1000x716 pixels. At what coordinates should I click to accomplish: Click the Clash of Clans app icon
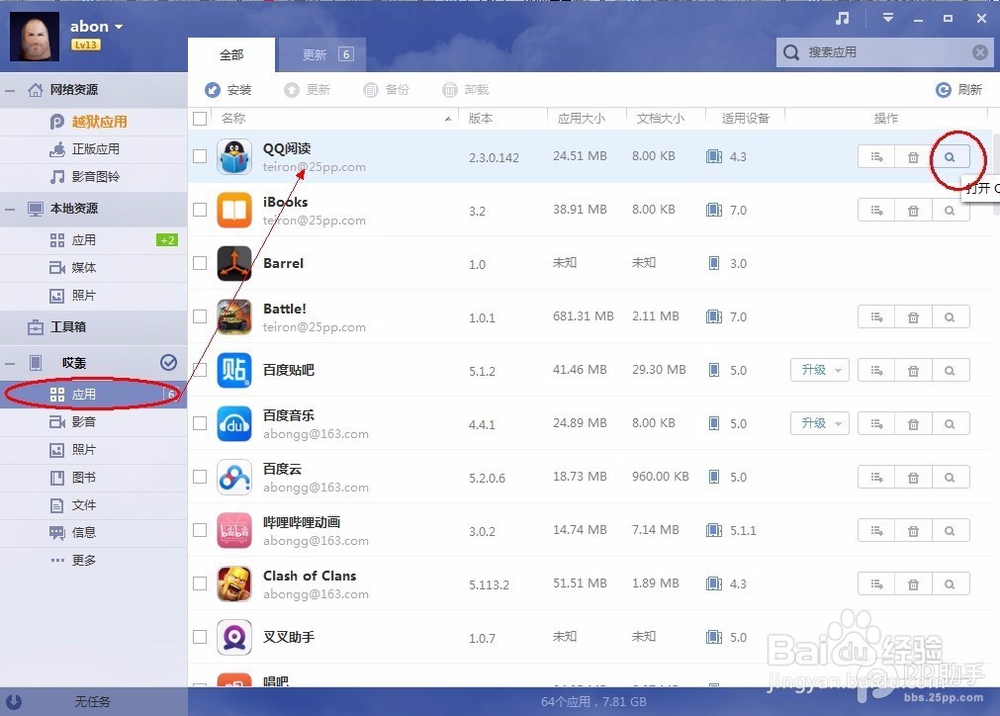234,584
